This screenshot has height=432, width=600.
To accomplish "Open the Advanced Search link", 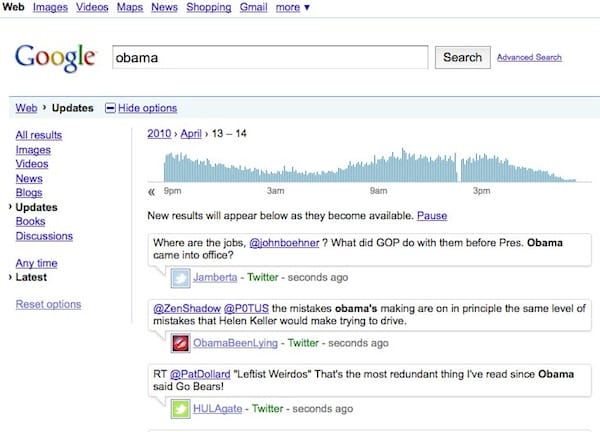I will (529, 57).
